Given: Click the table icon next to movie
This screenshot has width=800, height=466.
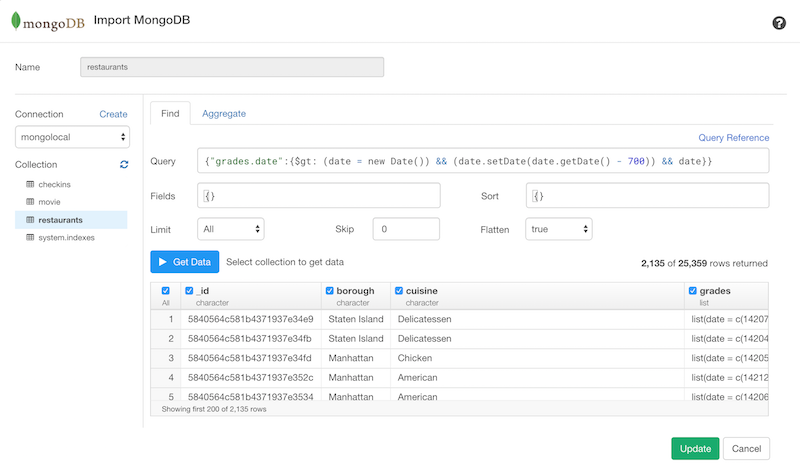Looking at the screenshot, I should 30,202.
